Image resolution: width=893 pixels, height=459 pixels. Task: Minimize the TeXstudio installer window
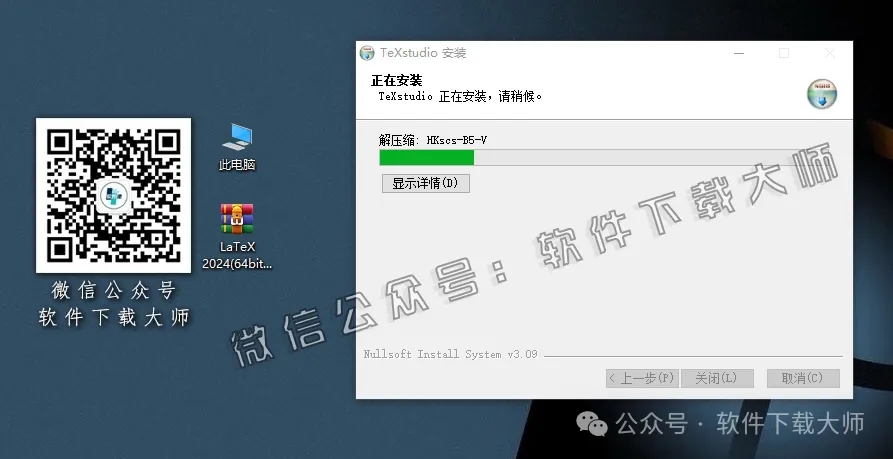739,53
